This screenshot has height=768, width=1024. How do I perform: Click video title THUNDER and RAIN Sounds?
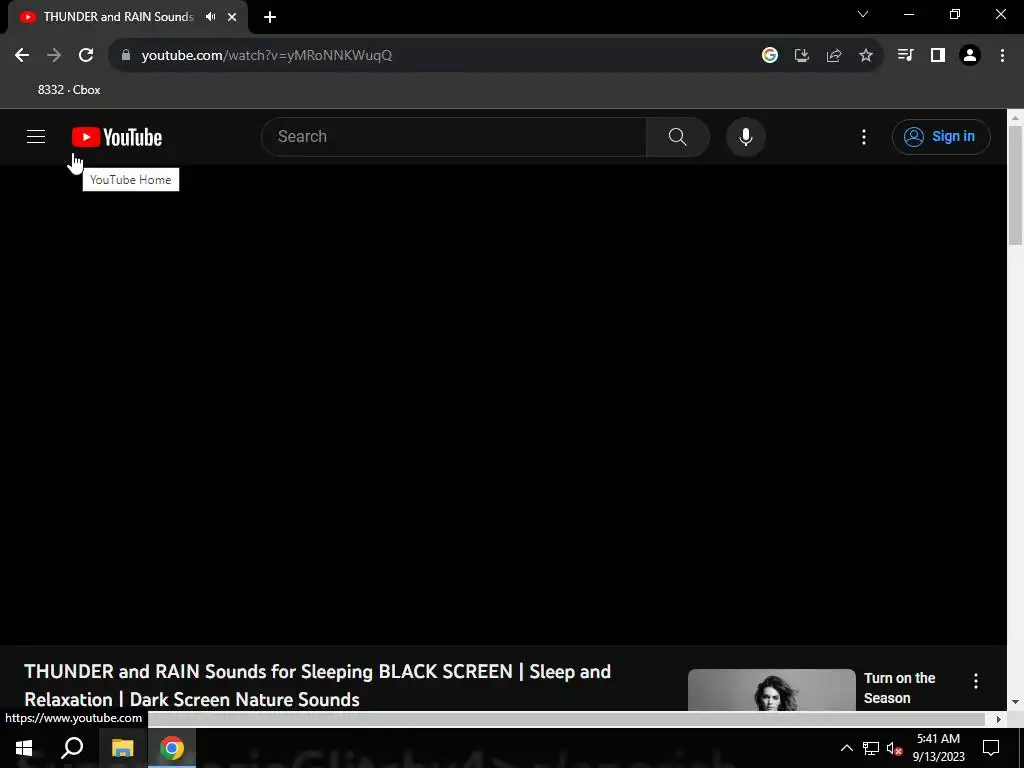pyautogui.click(x=317, y=686)
